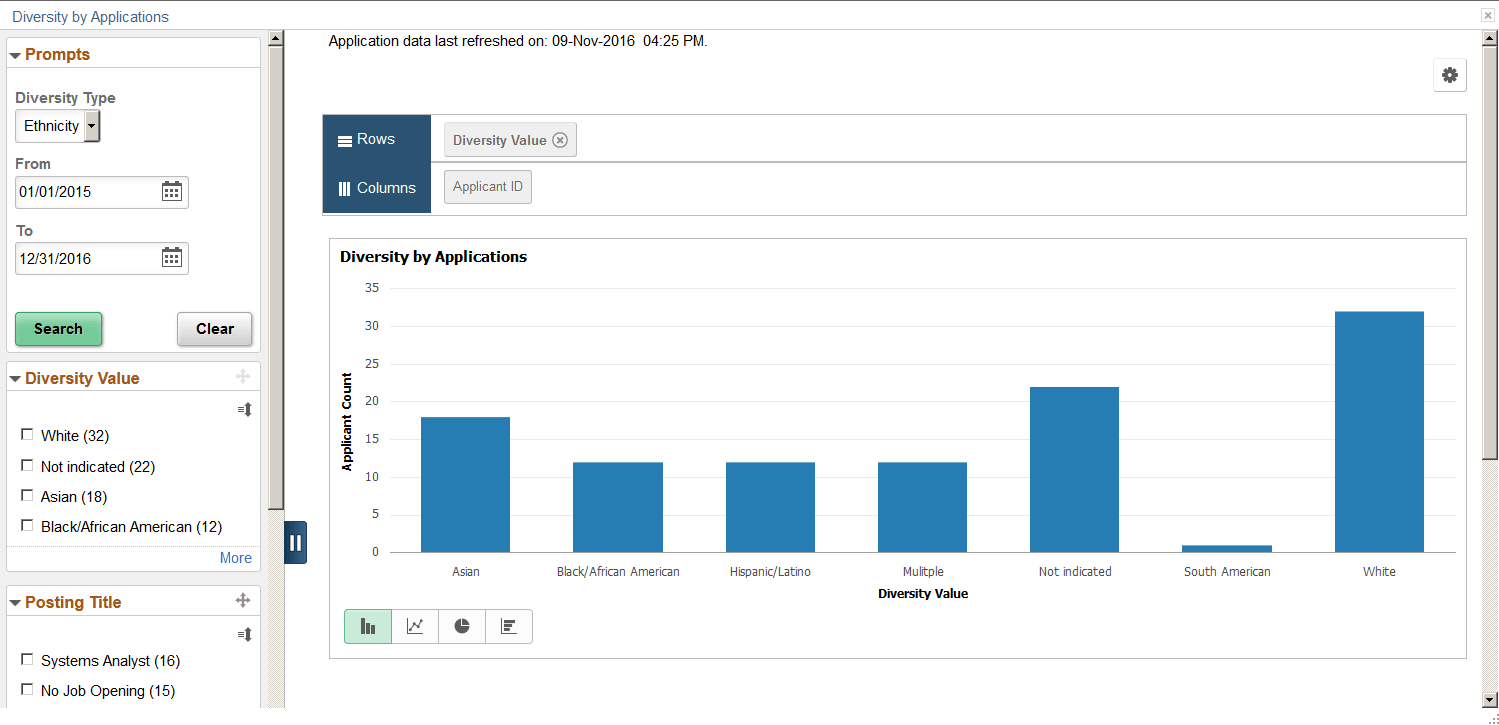Screen dimensions: 1499x725
Task: Open the To date calendar picker
Action: (172, 258)
